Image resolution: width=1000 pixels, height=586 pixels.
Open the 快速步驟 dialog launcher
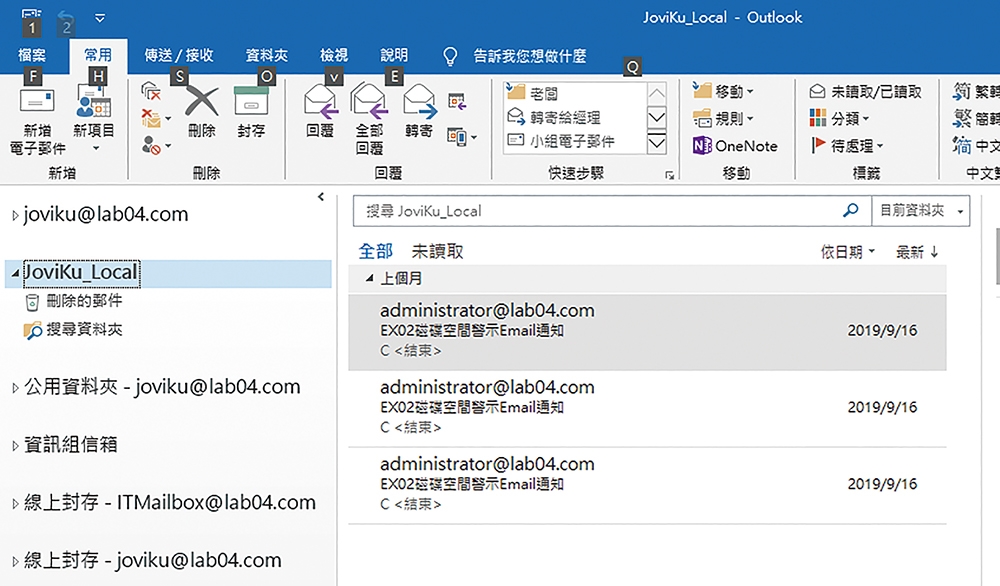[669, 175]
